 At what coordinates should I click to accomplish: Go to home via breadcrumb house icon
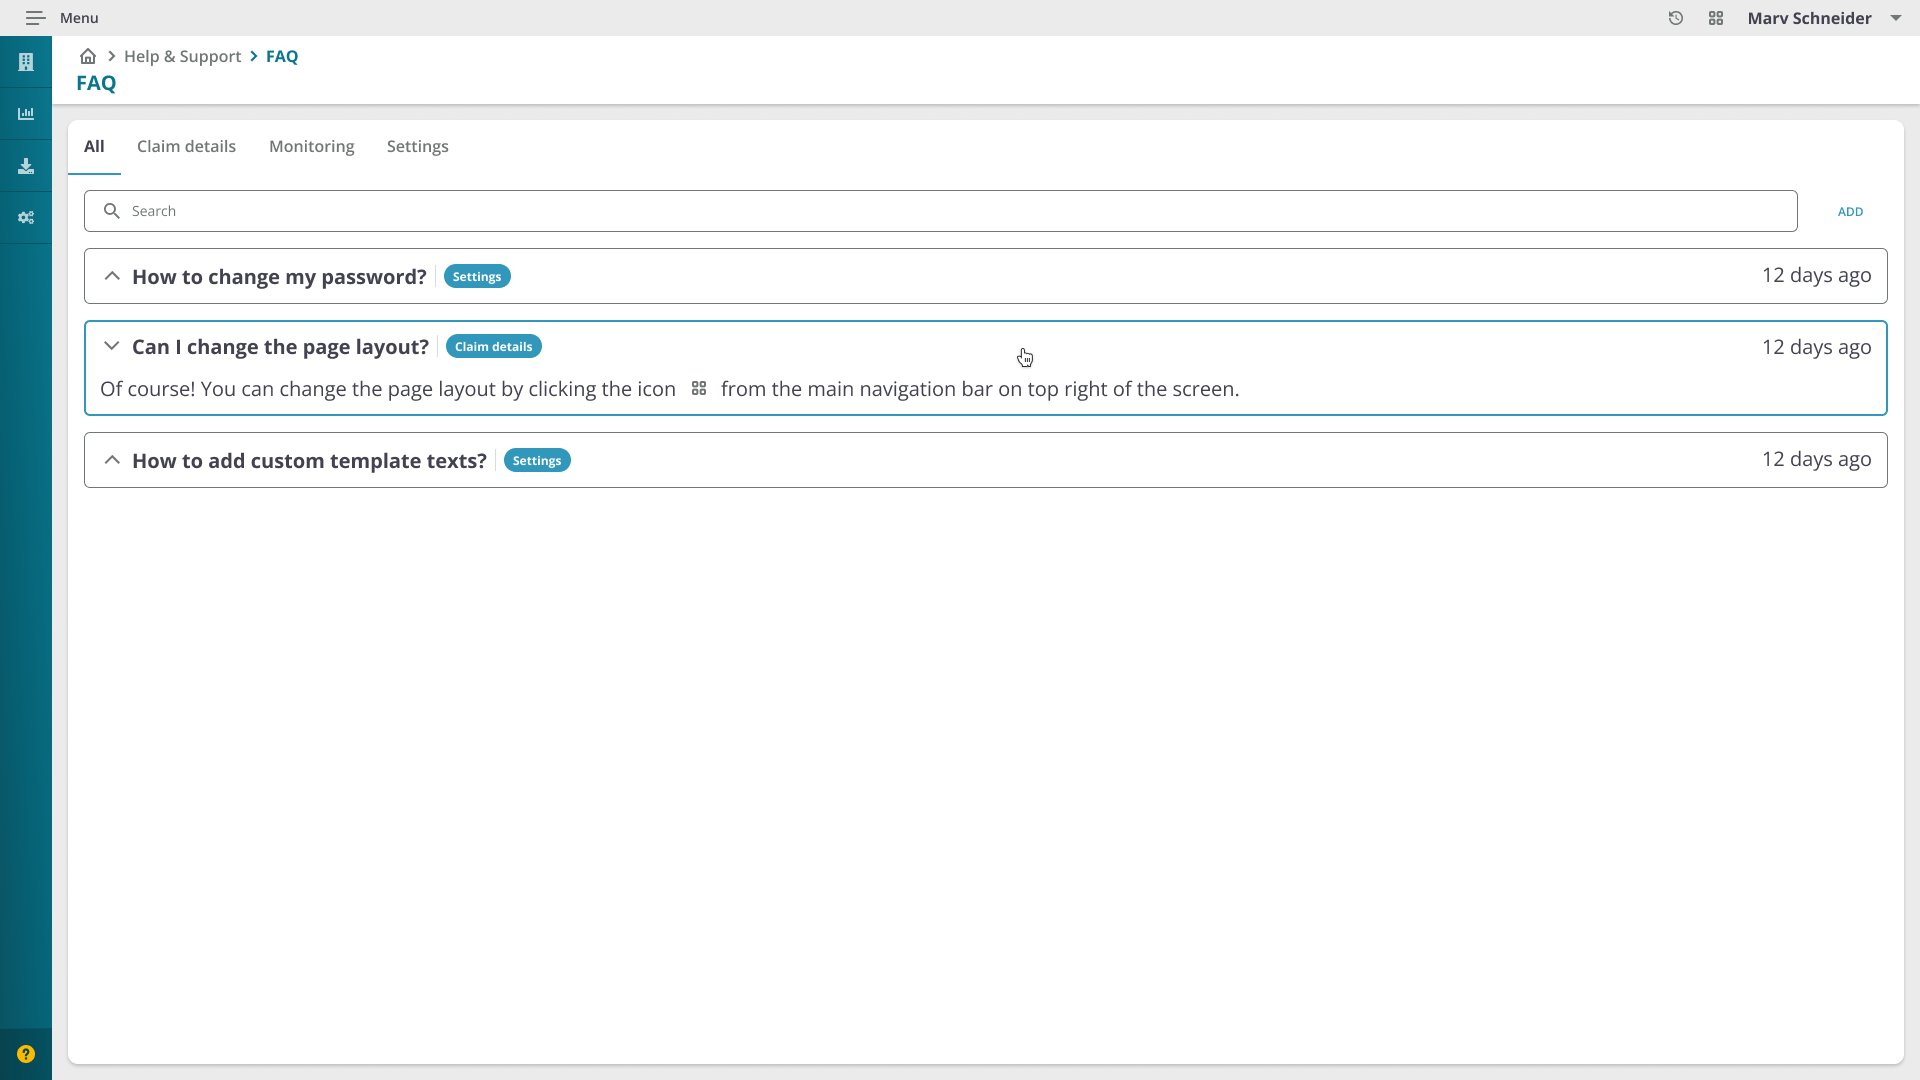click(88, 56)
